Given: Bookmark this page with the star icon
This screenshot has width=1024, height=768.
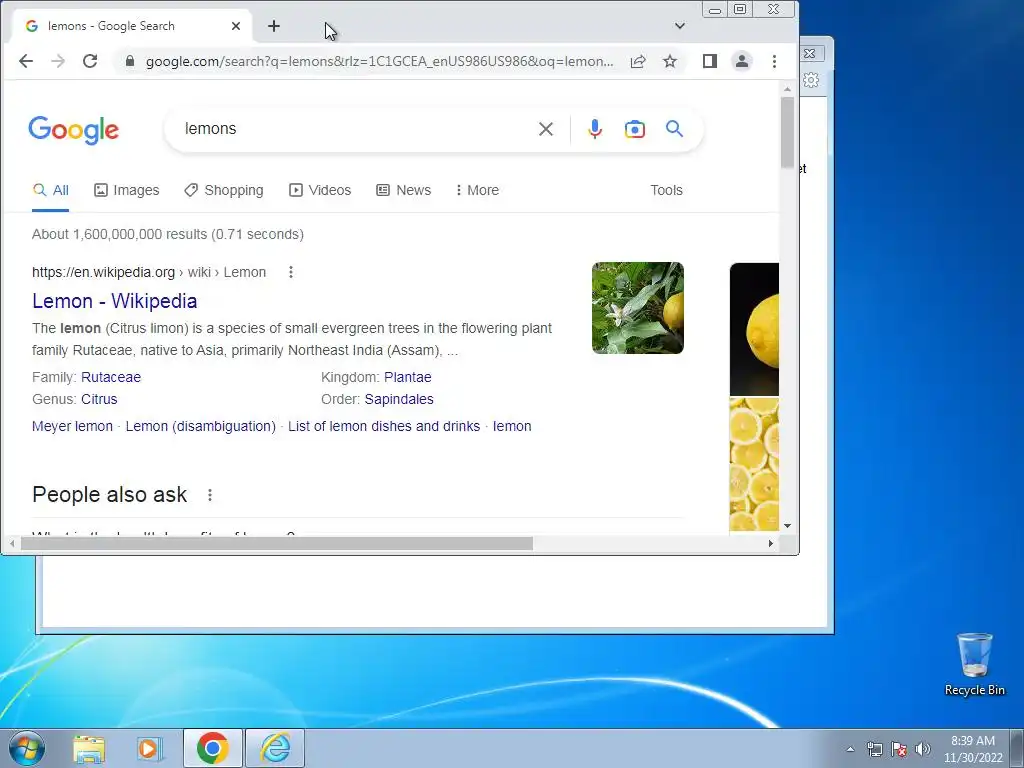Looking at the screenshot, I should pyautogui.click(x=669, y=61).
